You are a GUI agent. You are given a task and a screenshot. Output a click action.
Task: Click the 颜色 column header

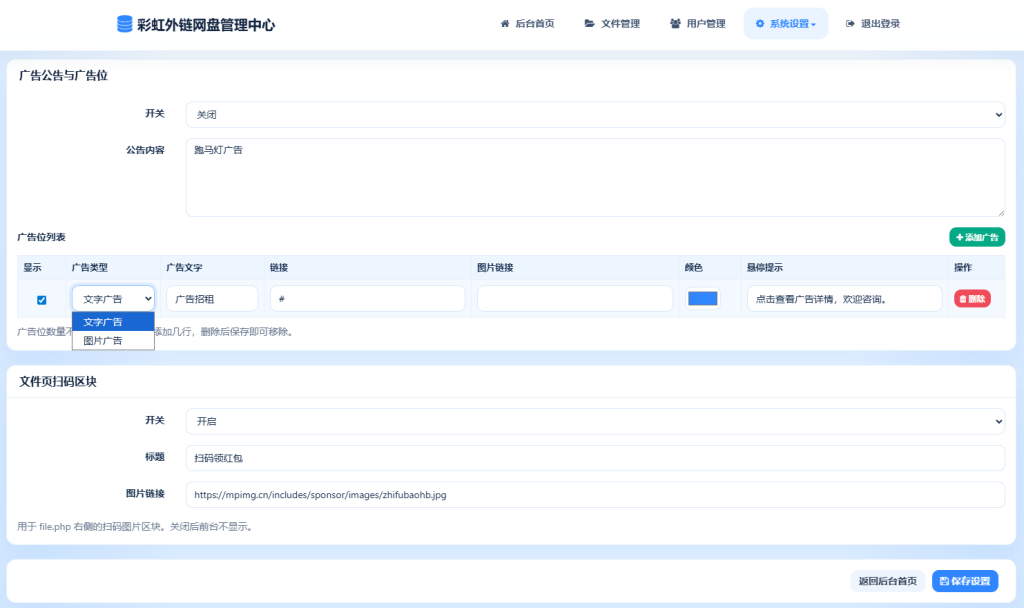coord(694,268)
